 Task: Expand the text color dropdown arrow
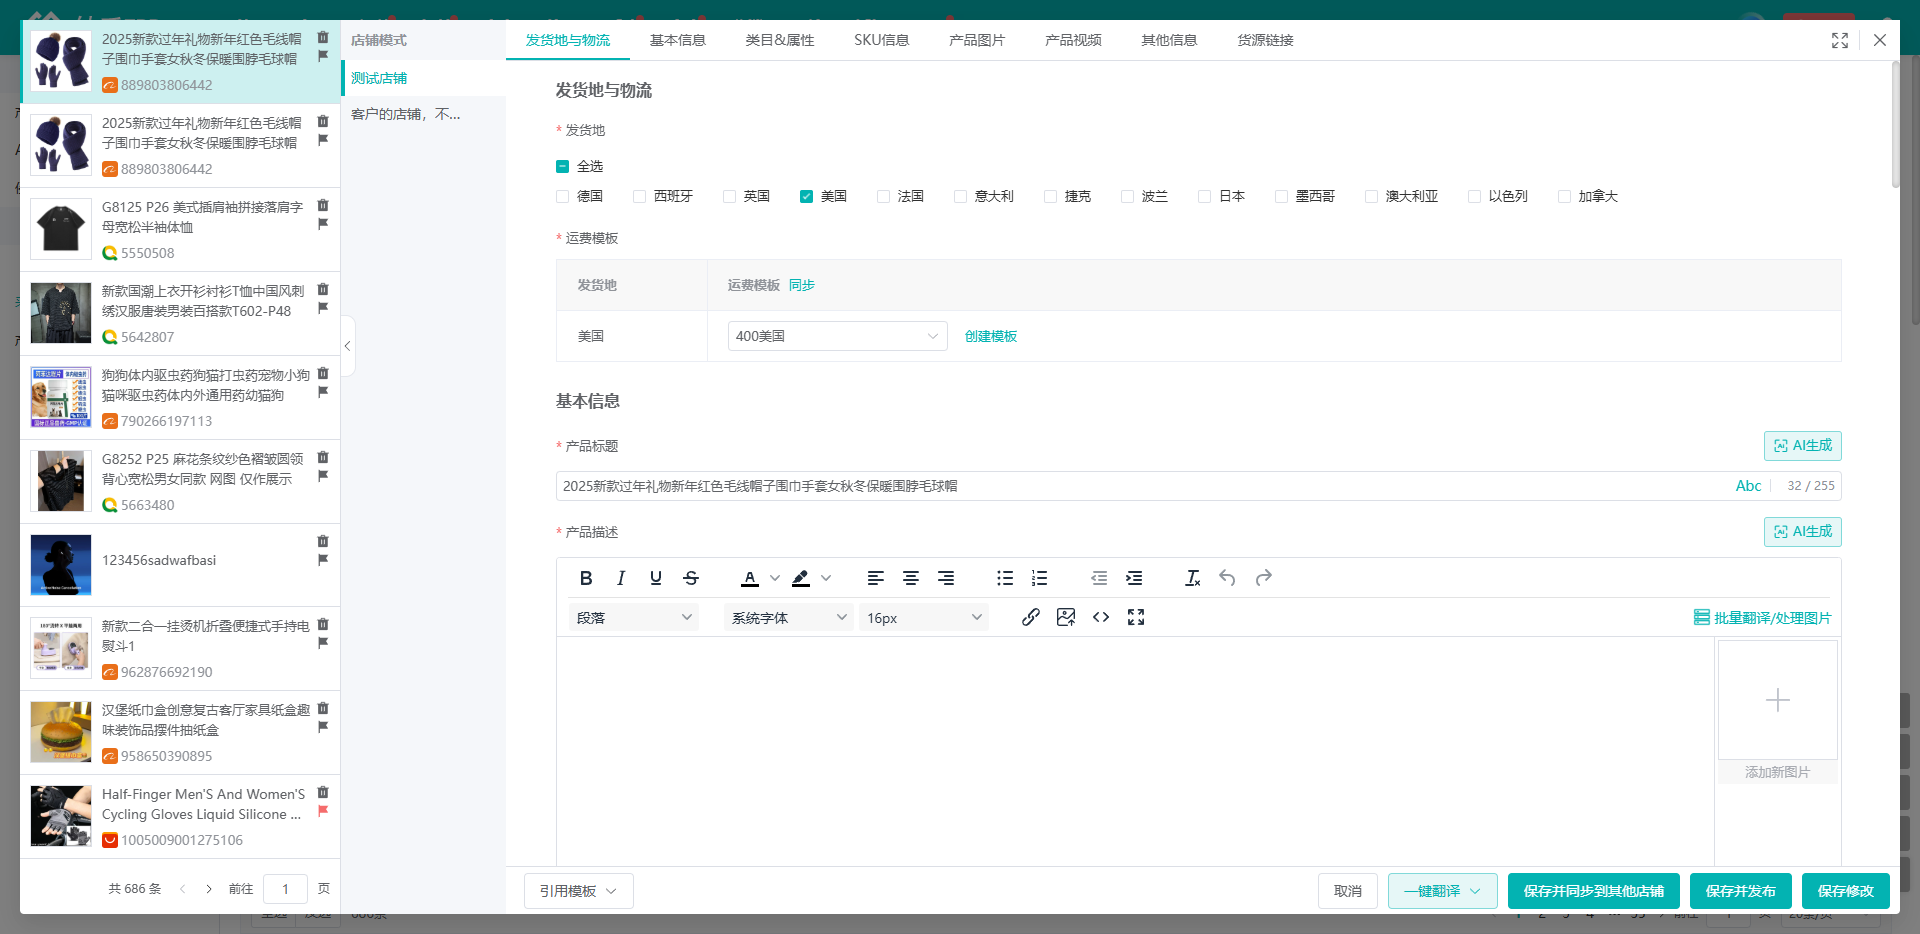(775, 578)
